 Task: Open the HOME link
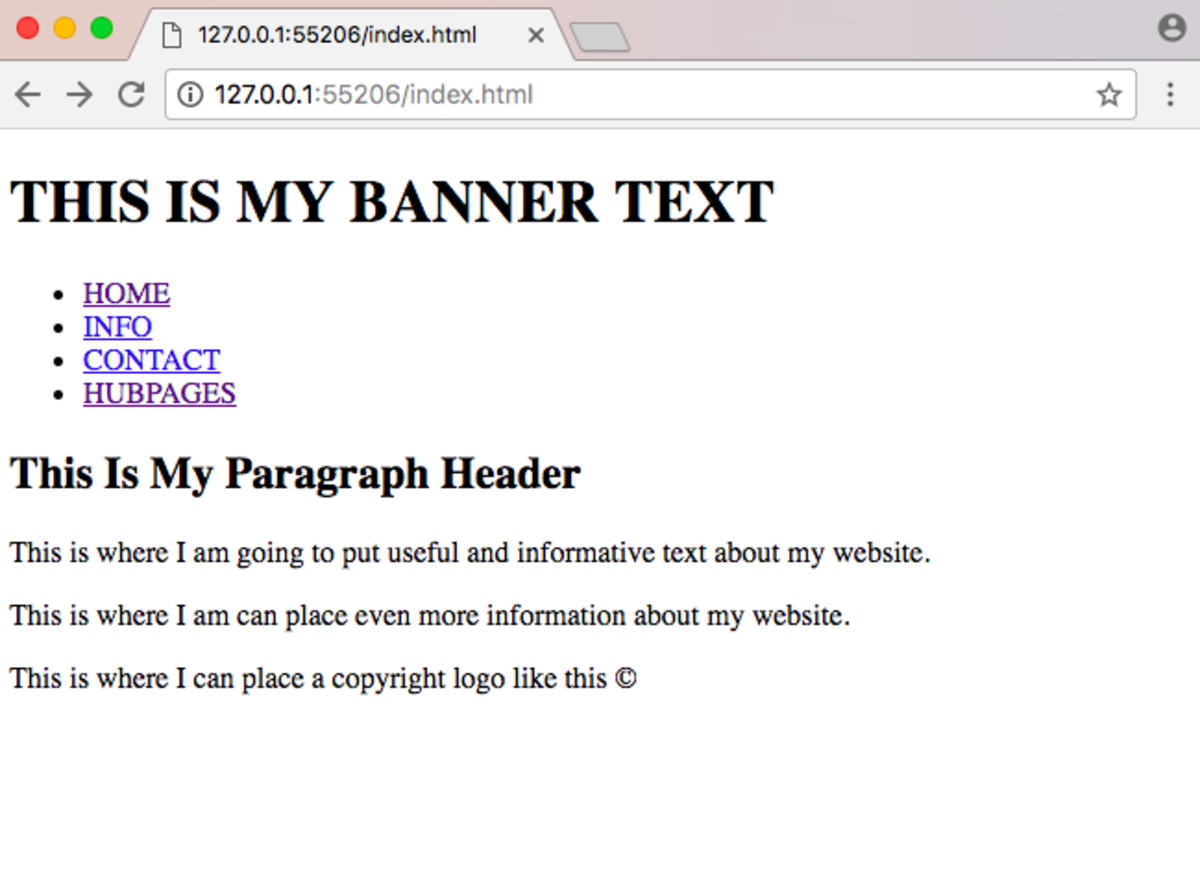pyautogui.click(x=126, y=294)
